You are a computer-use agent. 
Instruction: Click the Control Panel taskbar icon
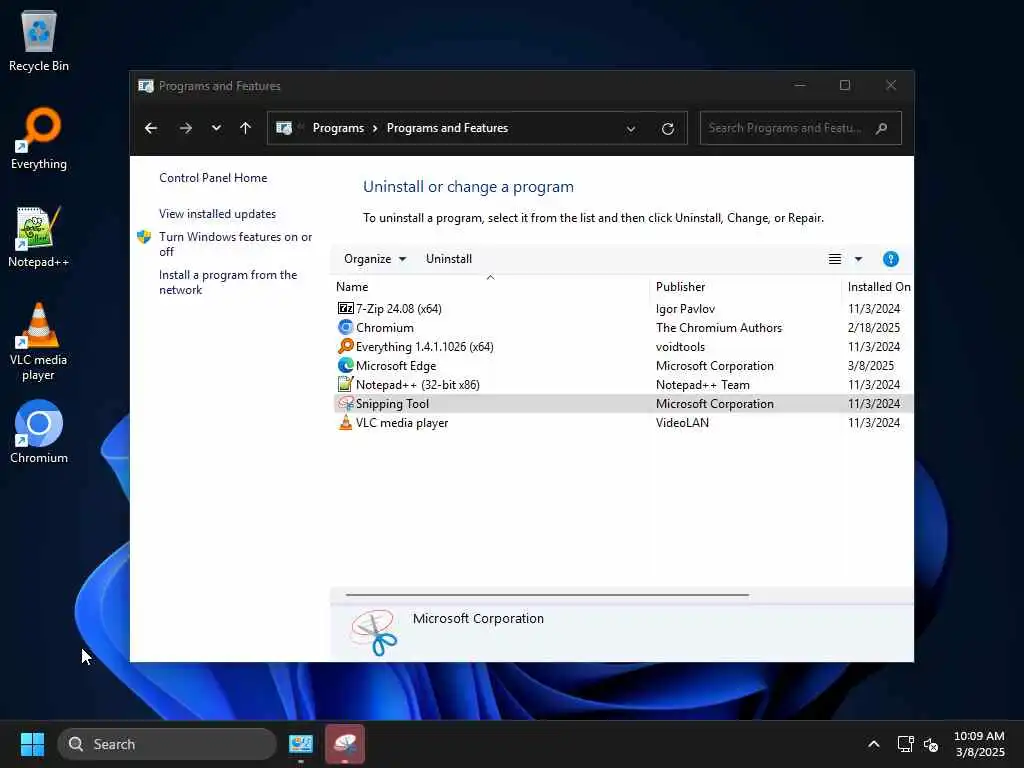tap(301, 744)
